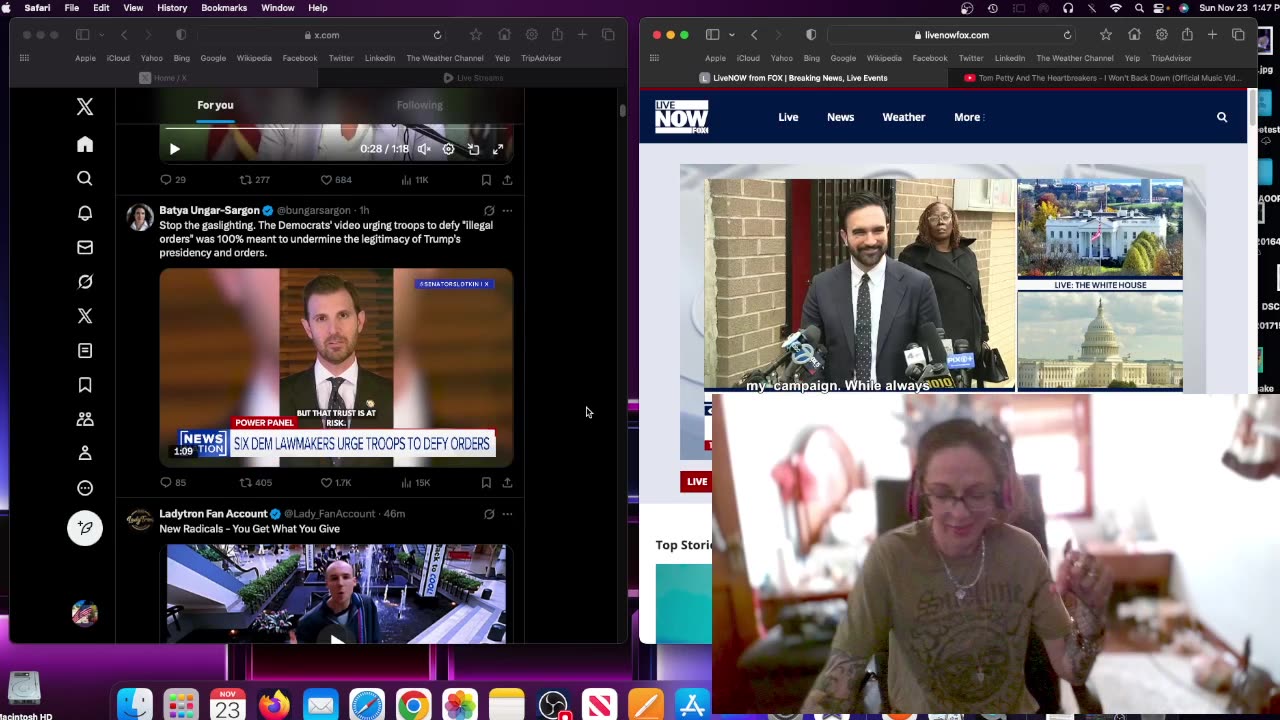Go to X Home via house icon
The width and height of the screenshot is (1280, 720).
pos(85,144)
